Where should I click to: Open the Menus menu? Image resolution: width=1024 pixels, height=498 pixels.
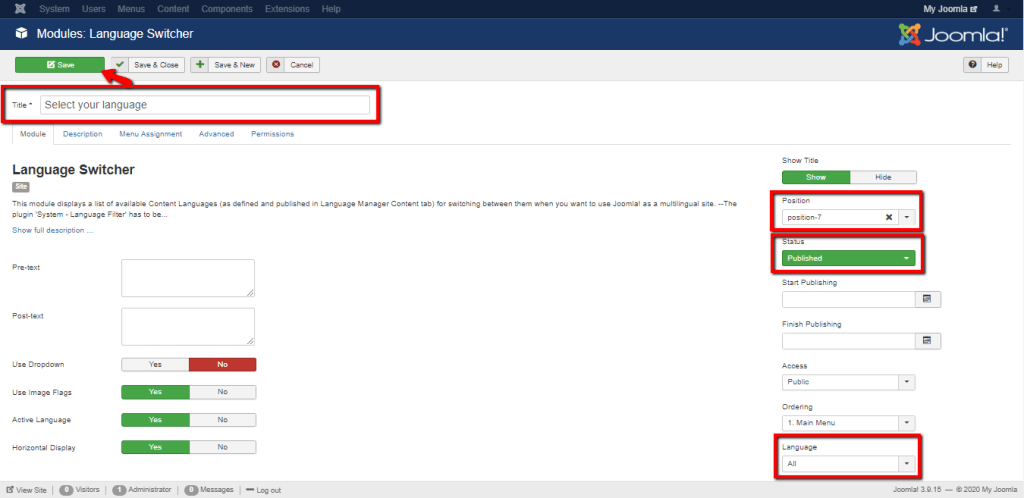[131, 9]
